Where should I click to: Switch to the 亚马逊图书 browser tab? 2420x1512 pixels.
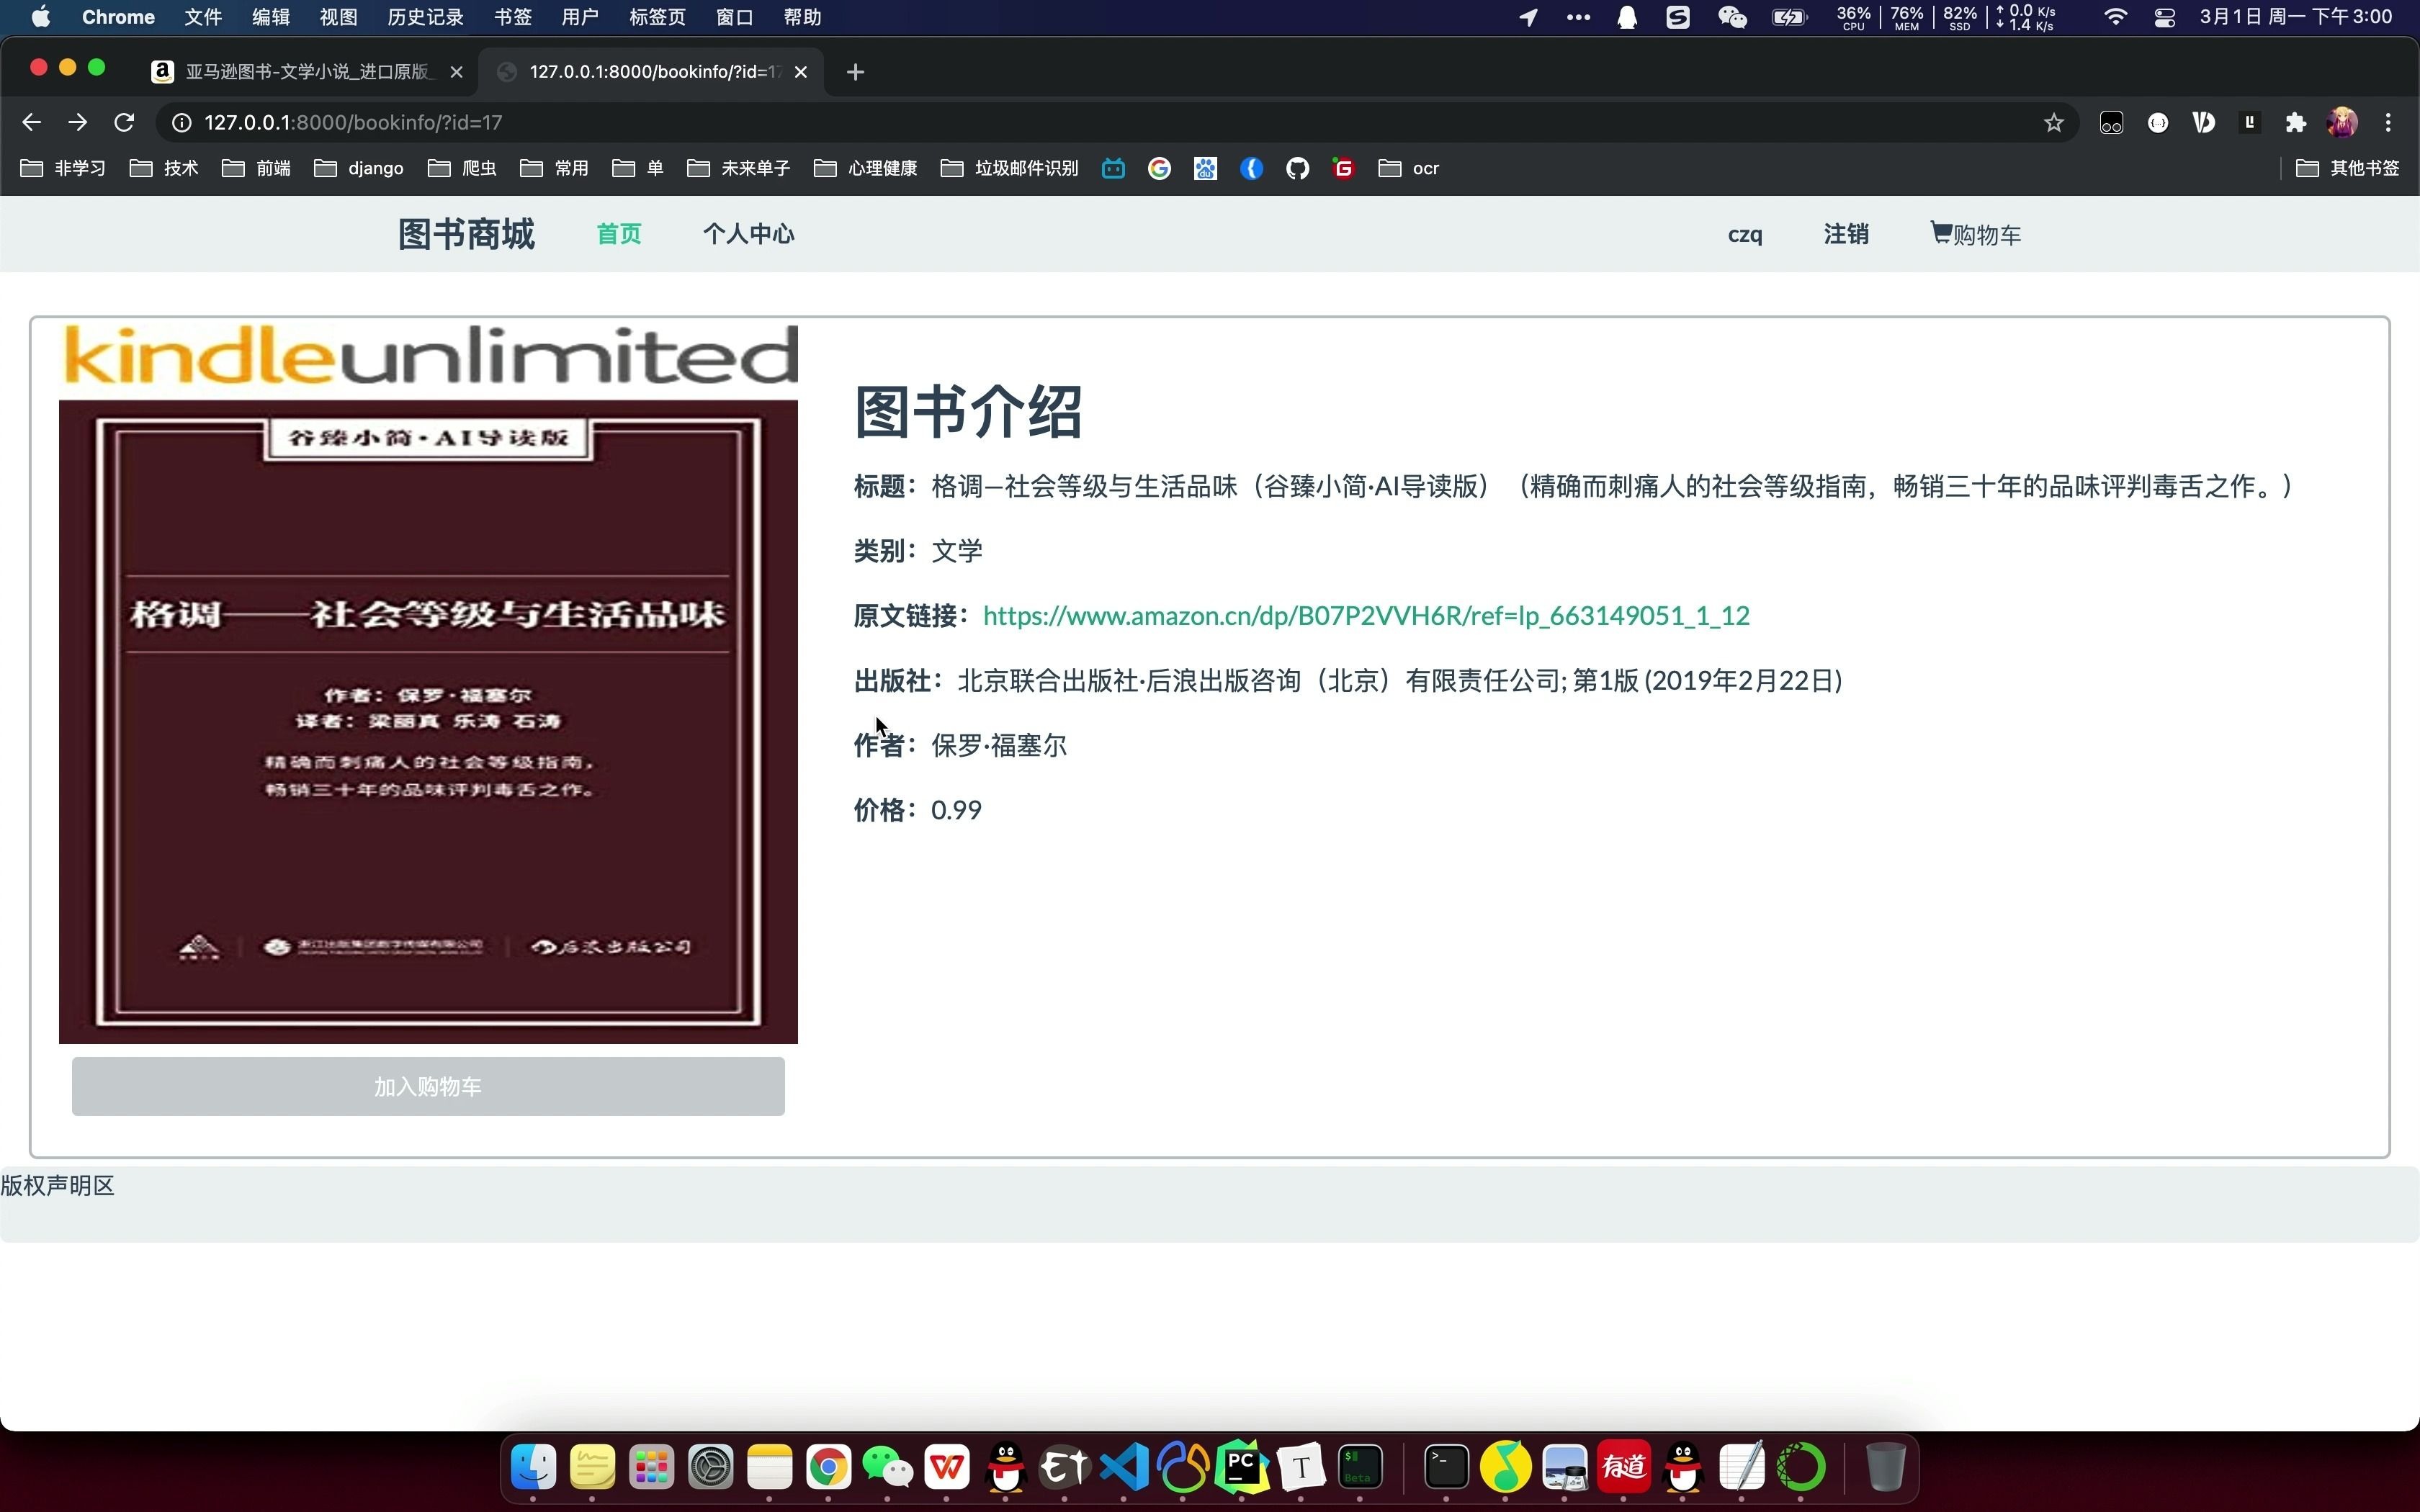tap(300, 71)
